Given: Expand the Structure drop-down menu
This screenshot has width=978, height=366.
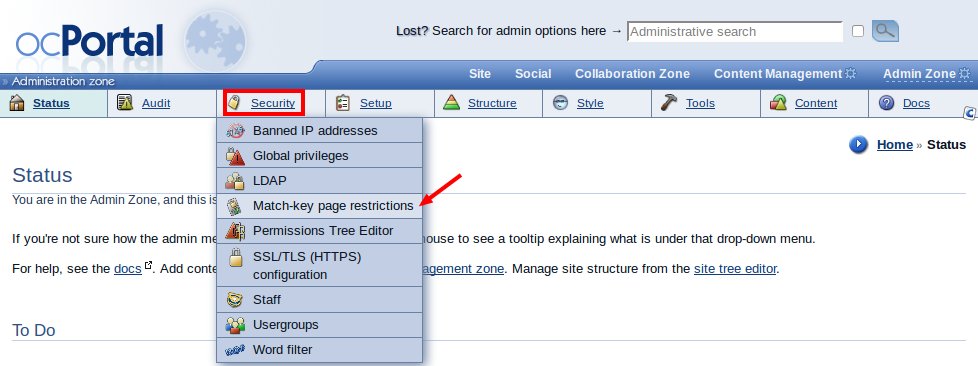Looking at the screenshot, I should (492, 104).
